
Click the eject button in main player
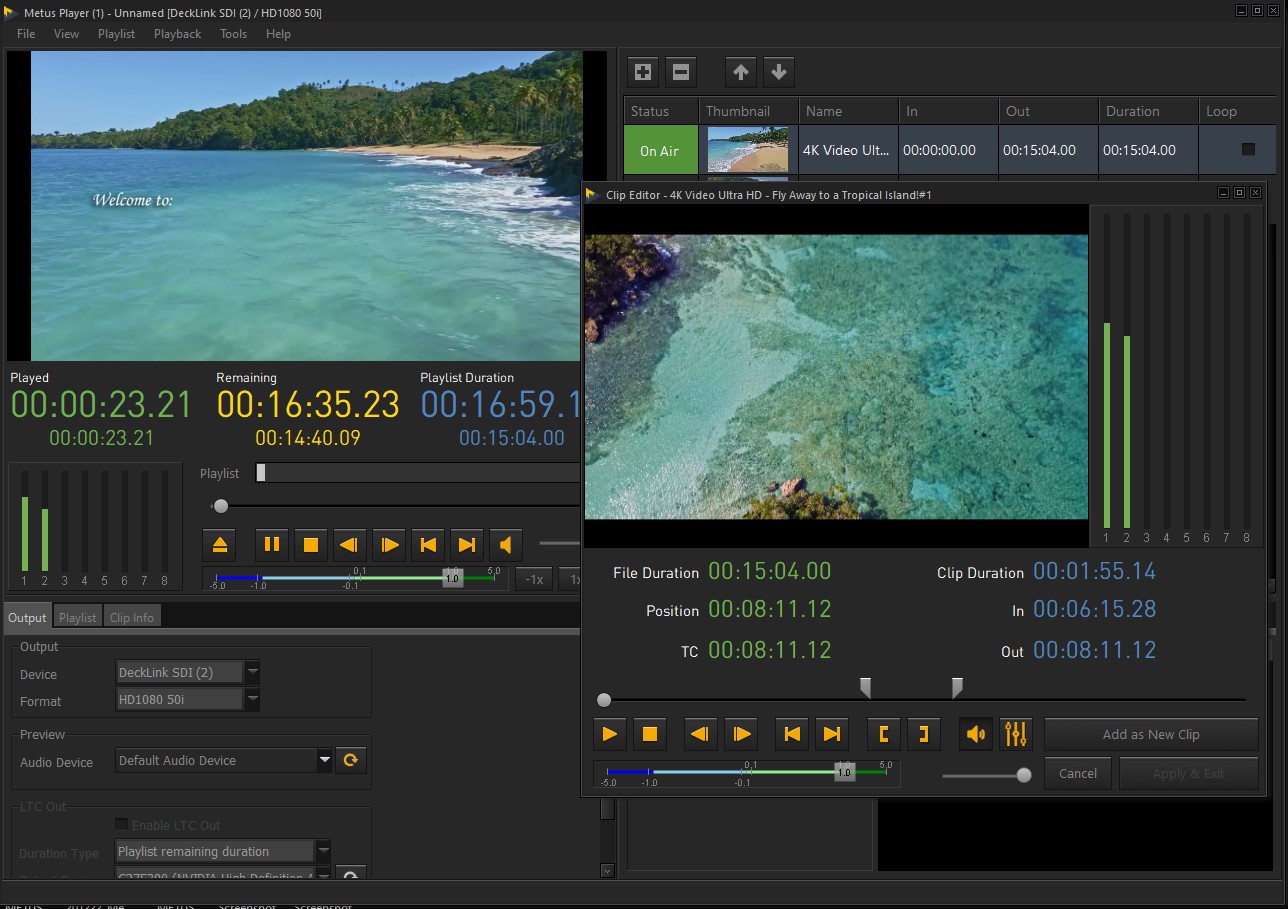(x=220, y=545)
